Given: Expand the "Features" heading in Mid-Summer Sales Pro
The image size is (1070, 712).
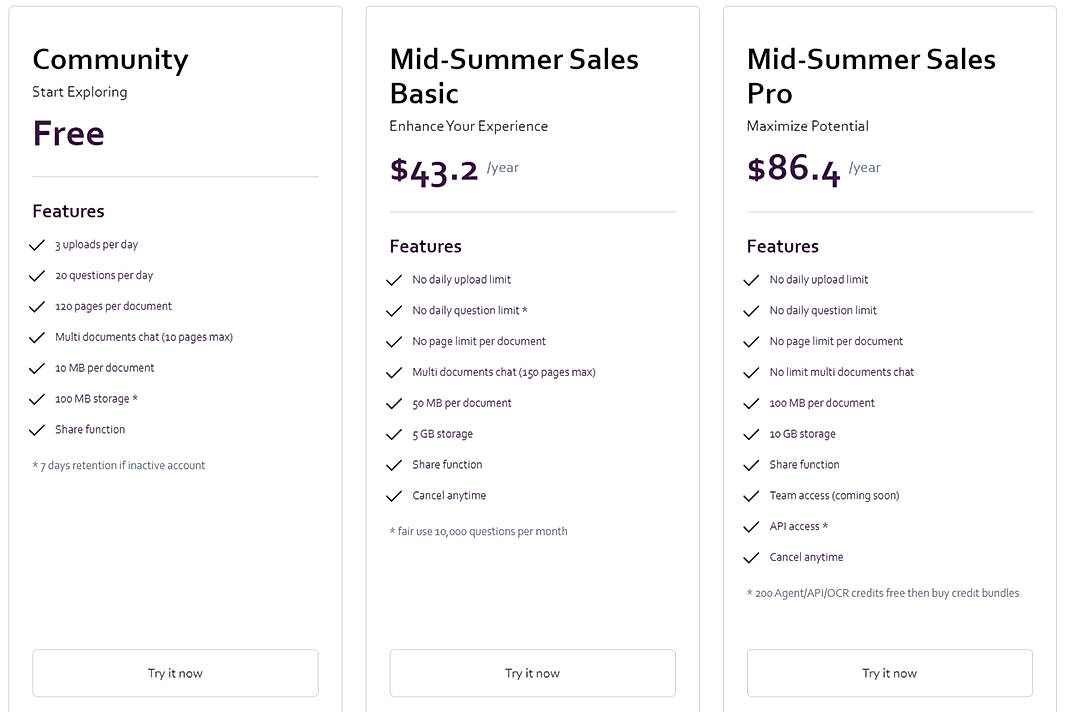Looking at the screenshot, I should pyautogui.click(x=782, y=246).
